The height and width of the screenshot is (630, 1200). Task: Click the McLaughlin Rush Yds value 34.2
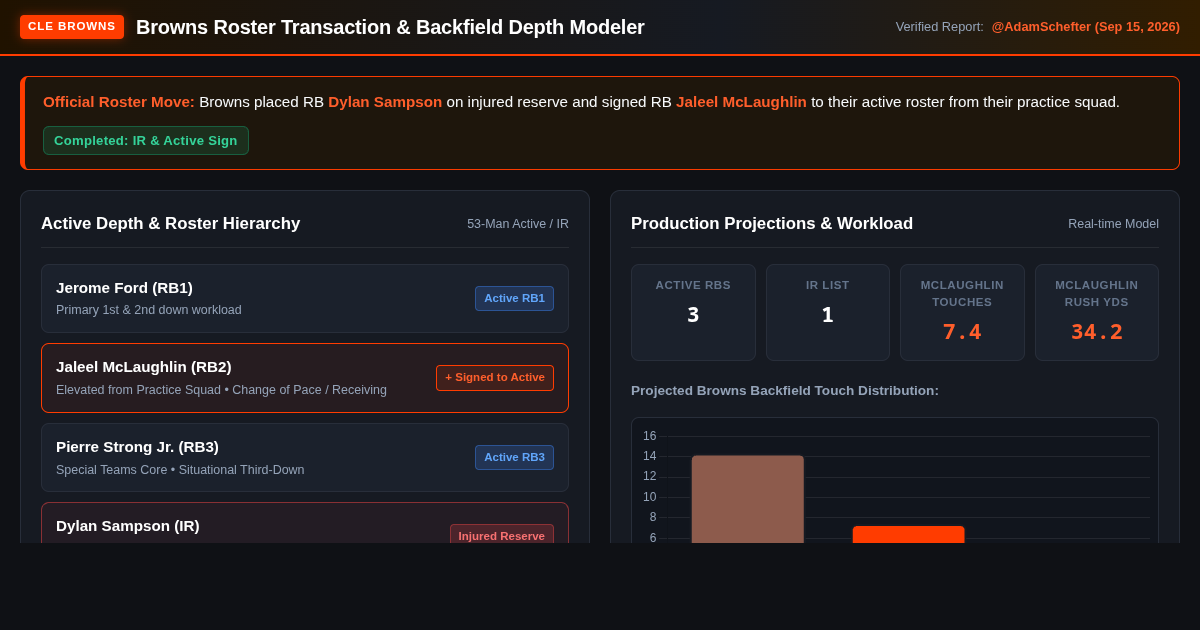coord(1097,332)
